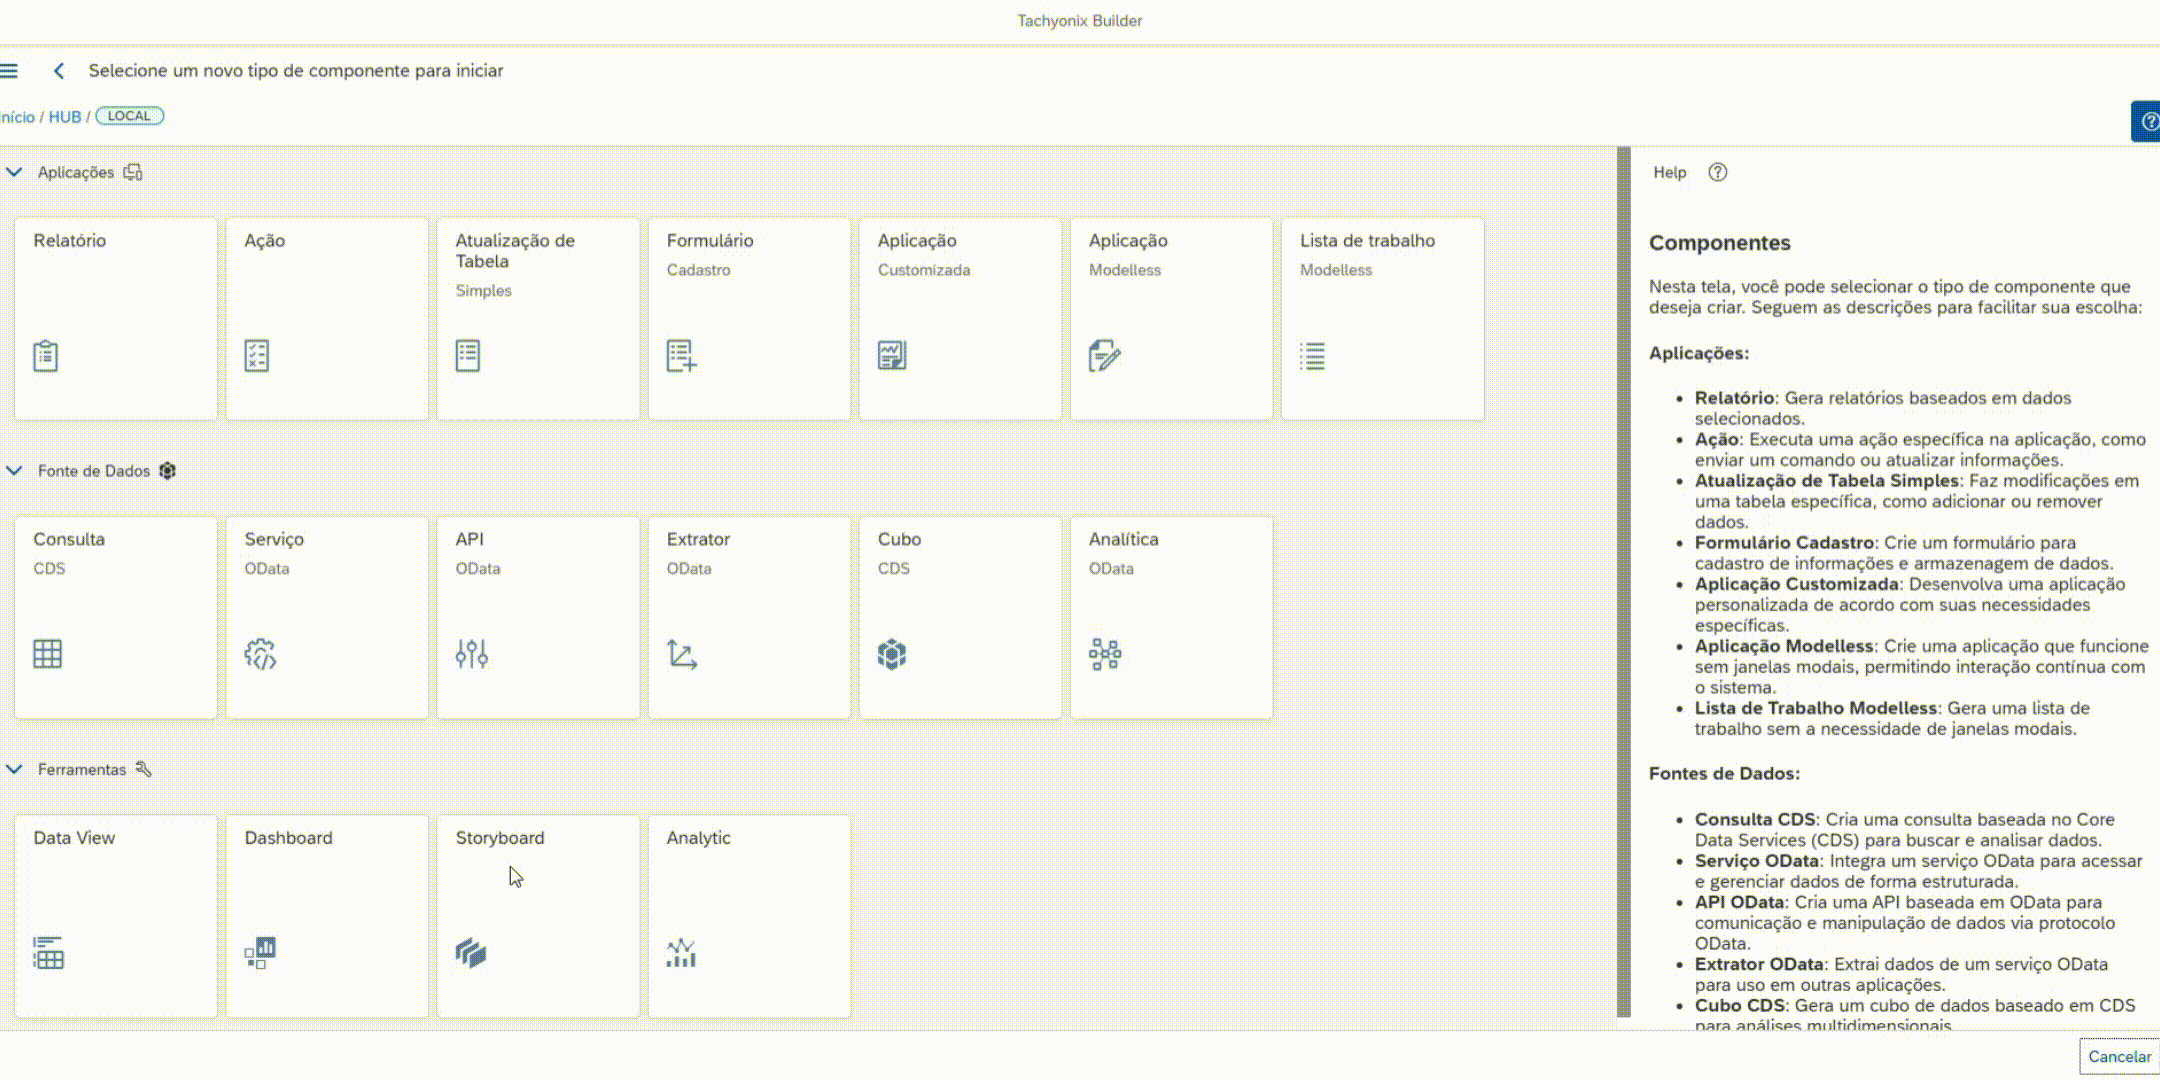Open the hamburger navigation menu
The width and height of the screenshot is (2160, 1080).
[x=10, y=71]
